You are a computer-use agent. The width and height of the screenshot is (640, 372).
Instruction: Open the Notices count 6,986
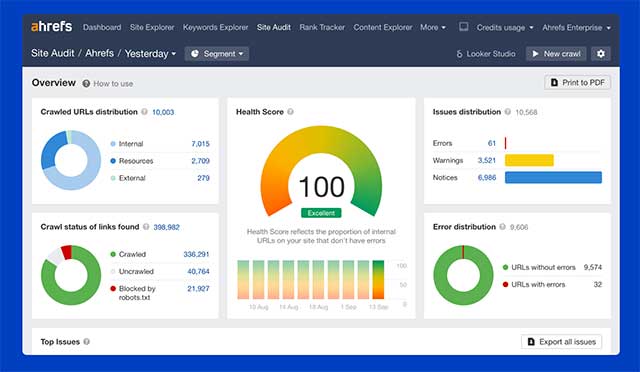[487, 178]
